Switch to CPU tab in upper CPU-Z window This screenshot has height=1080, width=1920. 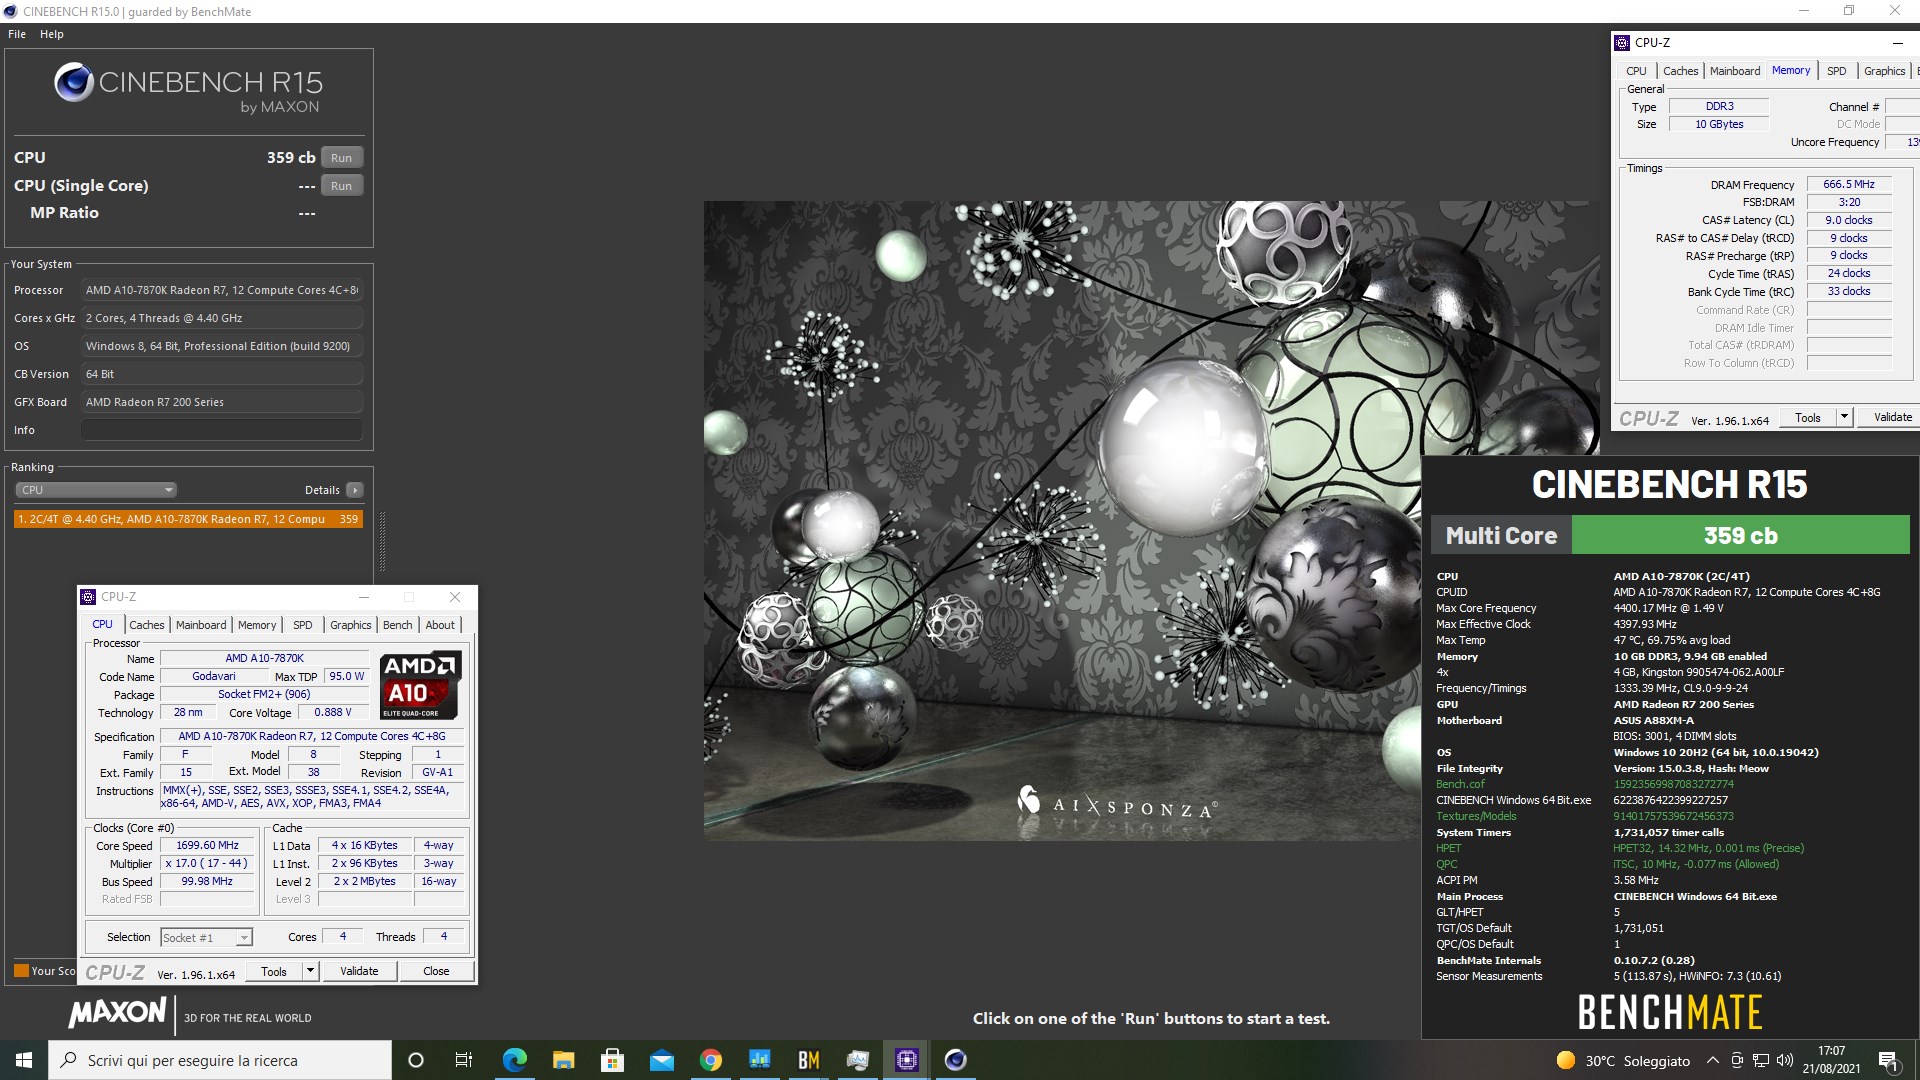coord(1636,71)
